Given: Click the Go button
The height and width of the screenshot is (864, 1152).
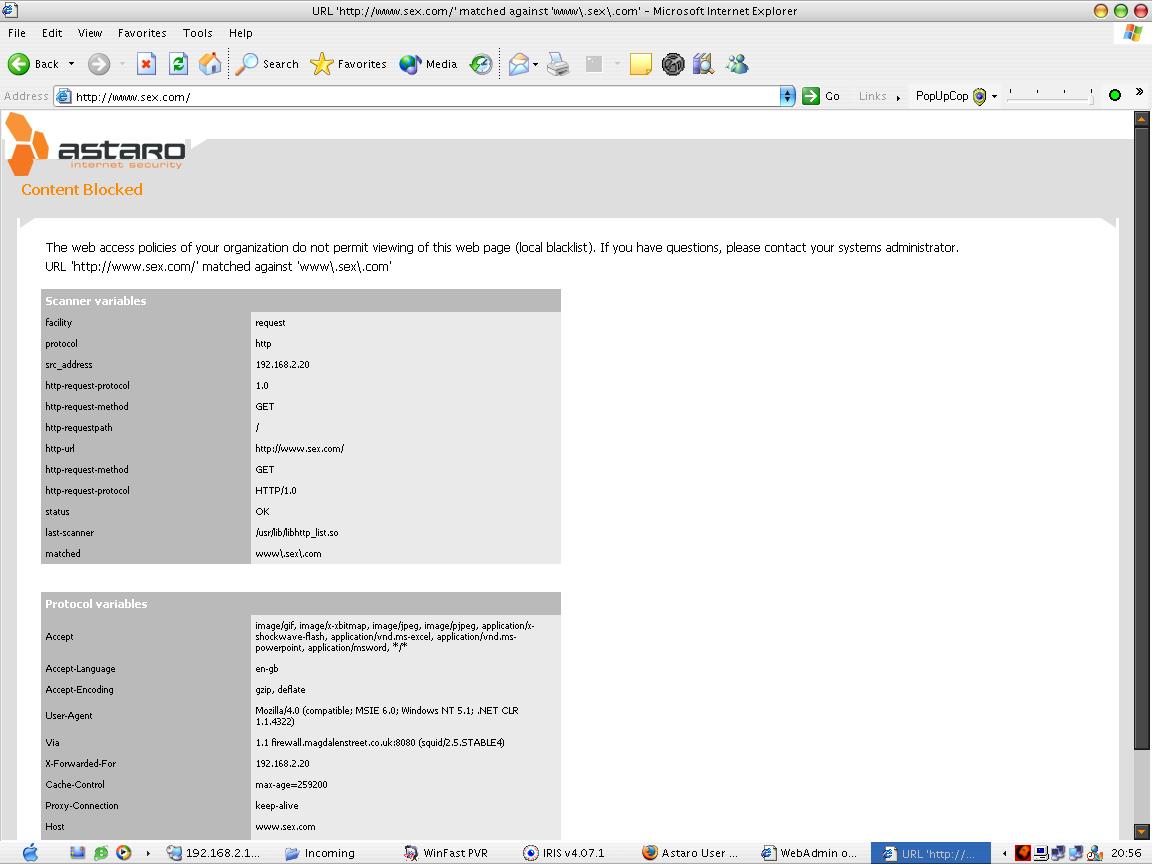Looking at the screenshot, I should [821, 96].
